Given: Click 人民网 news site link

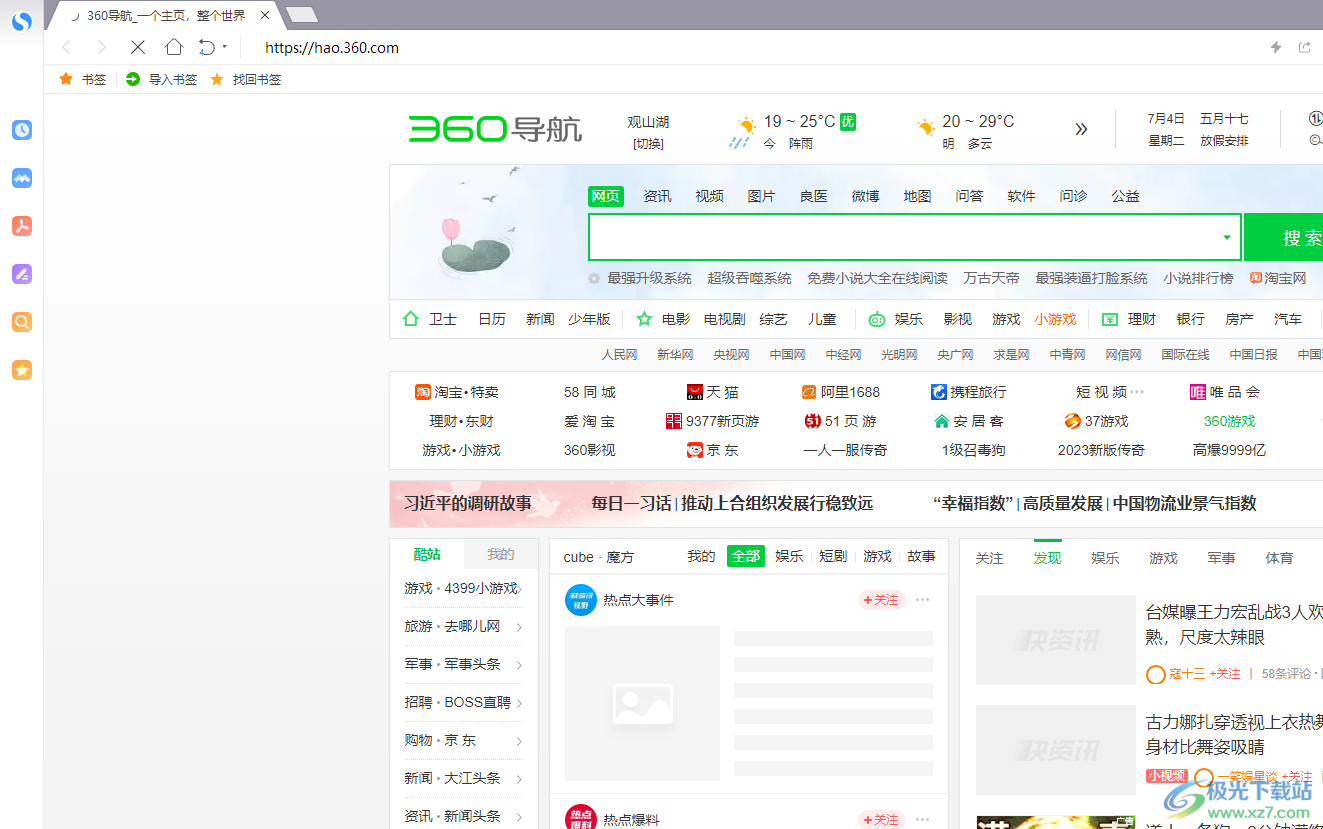Looking at the screenshot, I should tap(619, 354).
